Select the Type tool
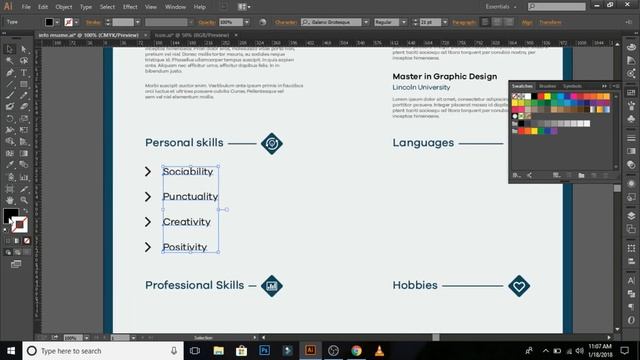 [24, 73]
